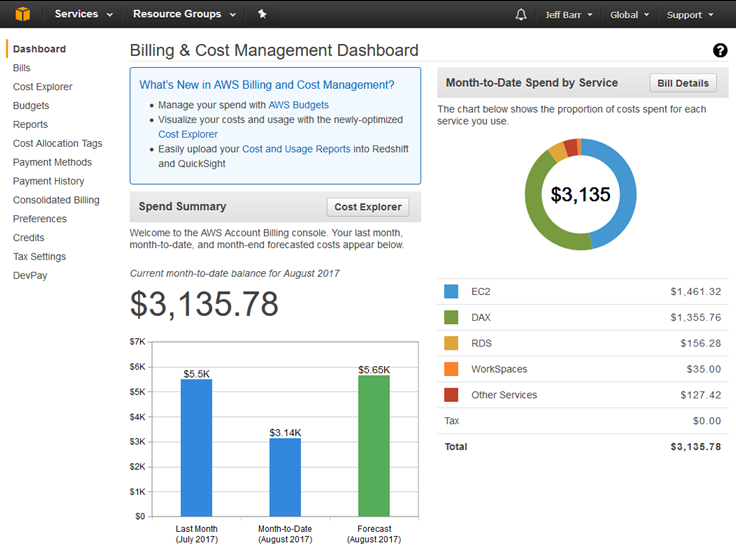This screenshot has height=546, width=736.
Task: Expand the Resource Groups dropdown
Action: click(x=184, y=15)
